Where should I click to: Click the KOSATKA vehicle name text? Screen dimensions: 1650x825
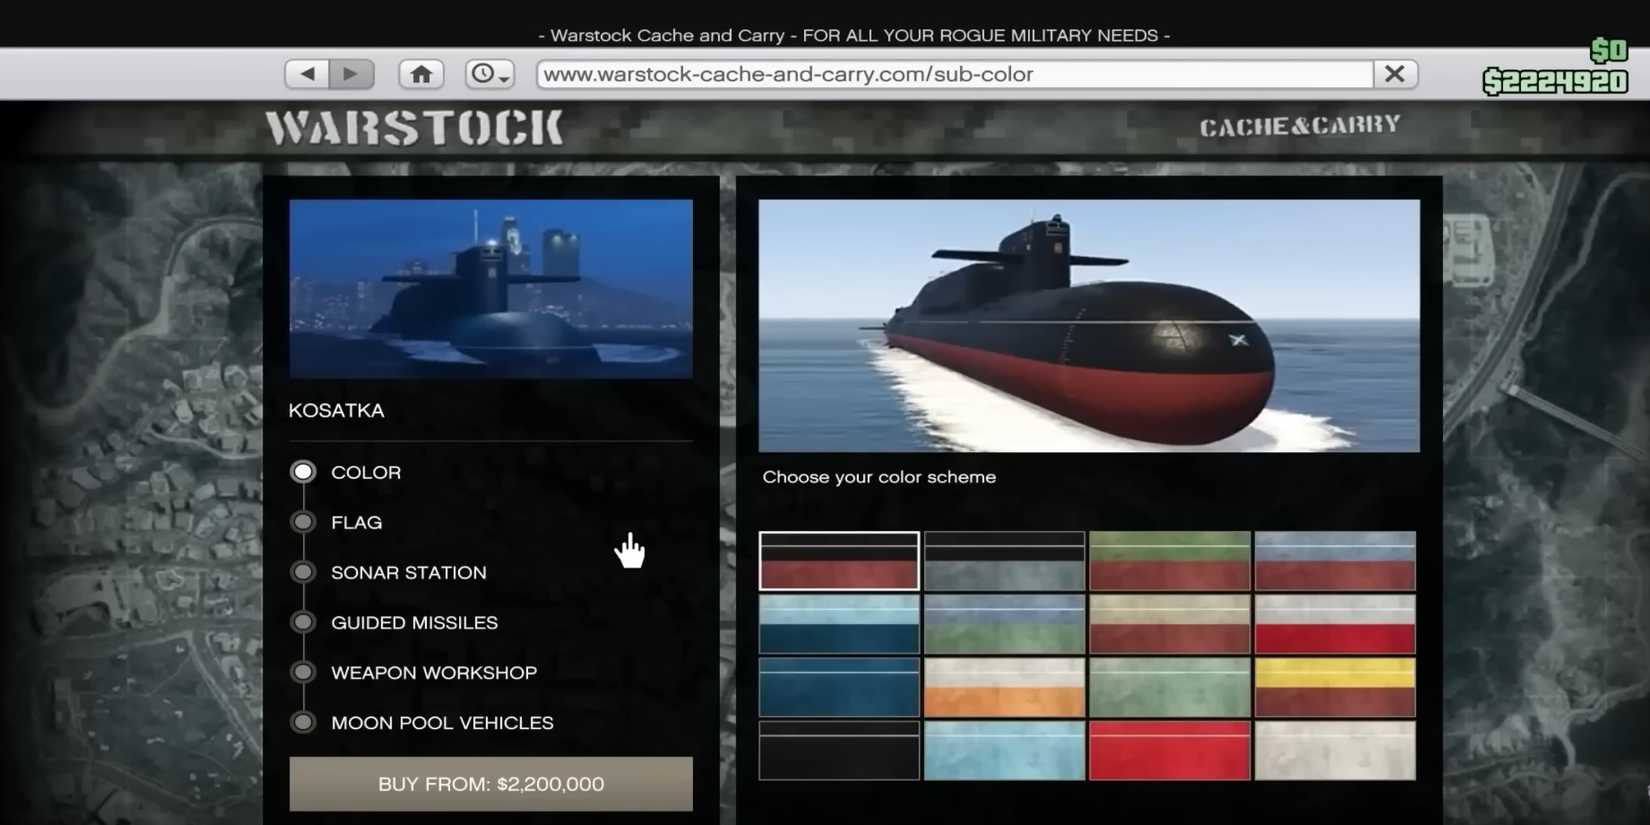(336, 411)
